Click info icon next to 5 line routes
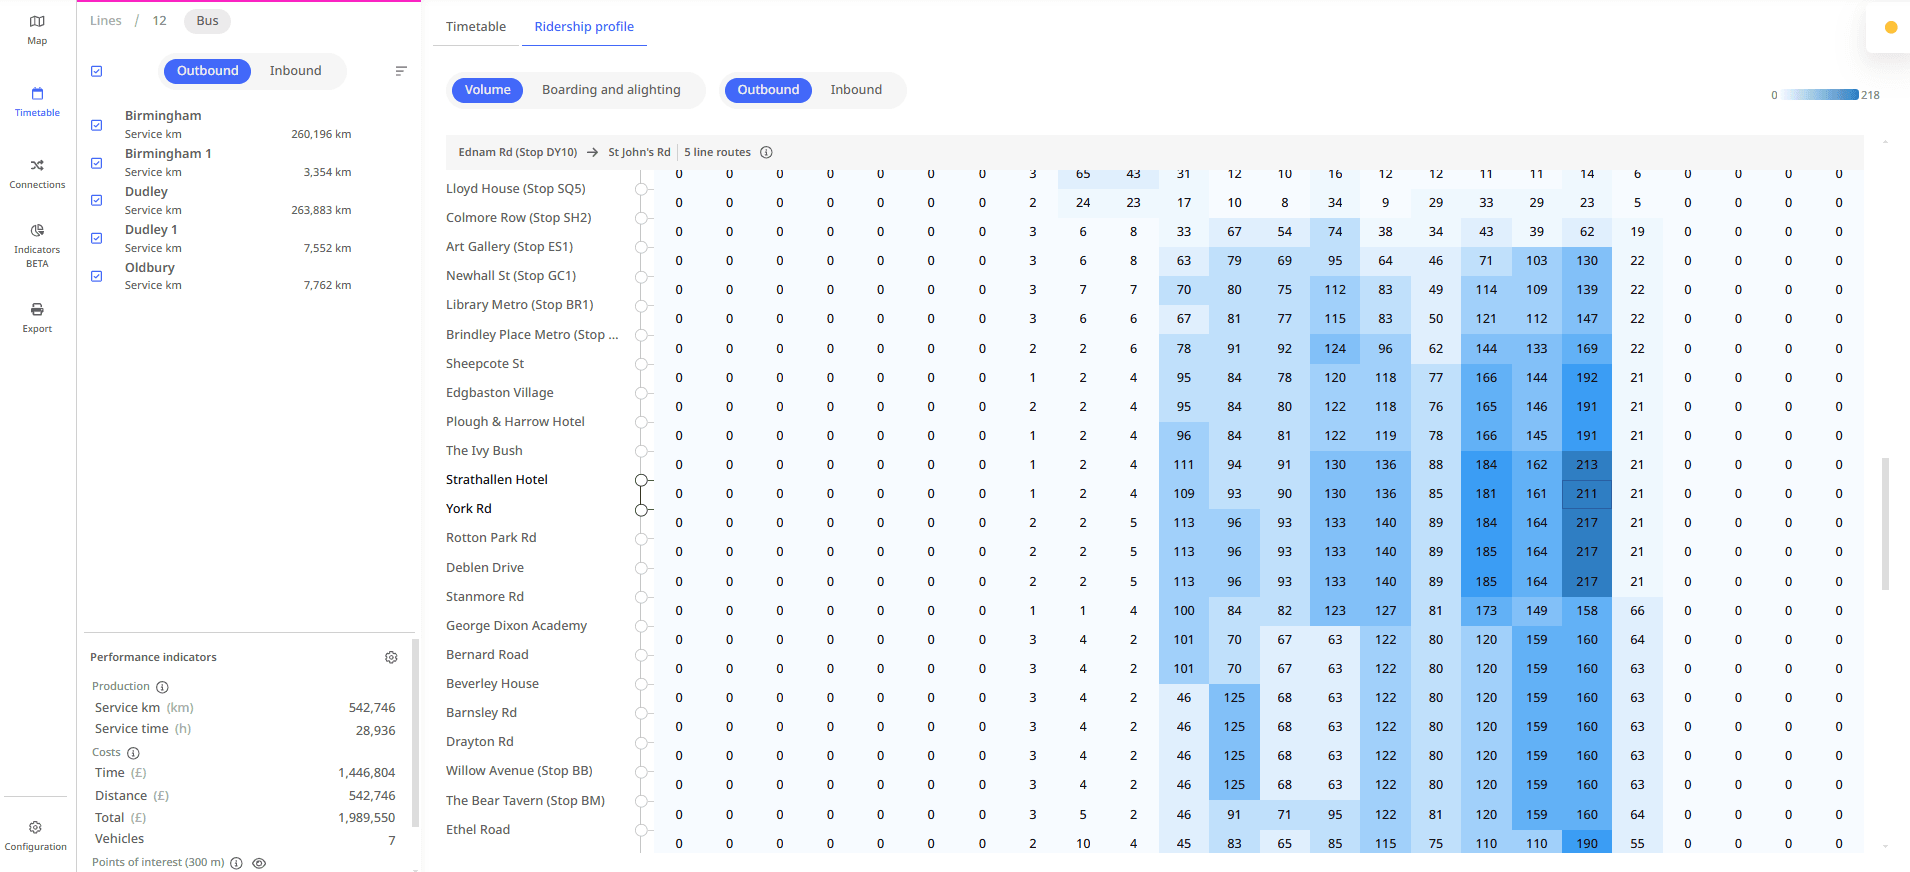 (x=766, y=153)
